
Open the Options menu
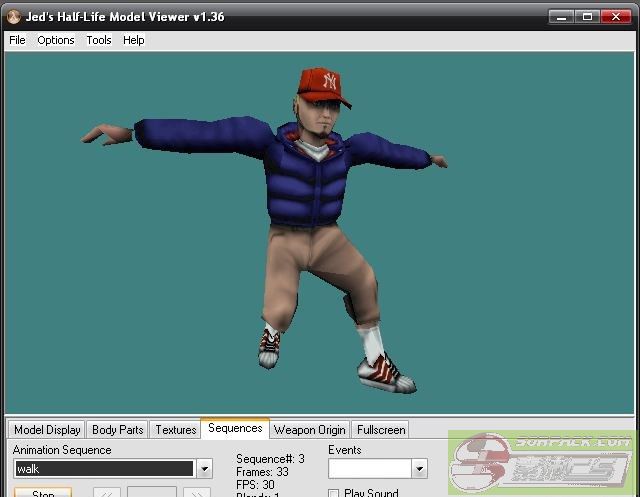pos(56,40)
